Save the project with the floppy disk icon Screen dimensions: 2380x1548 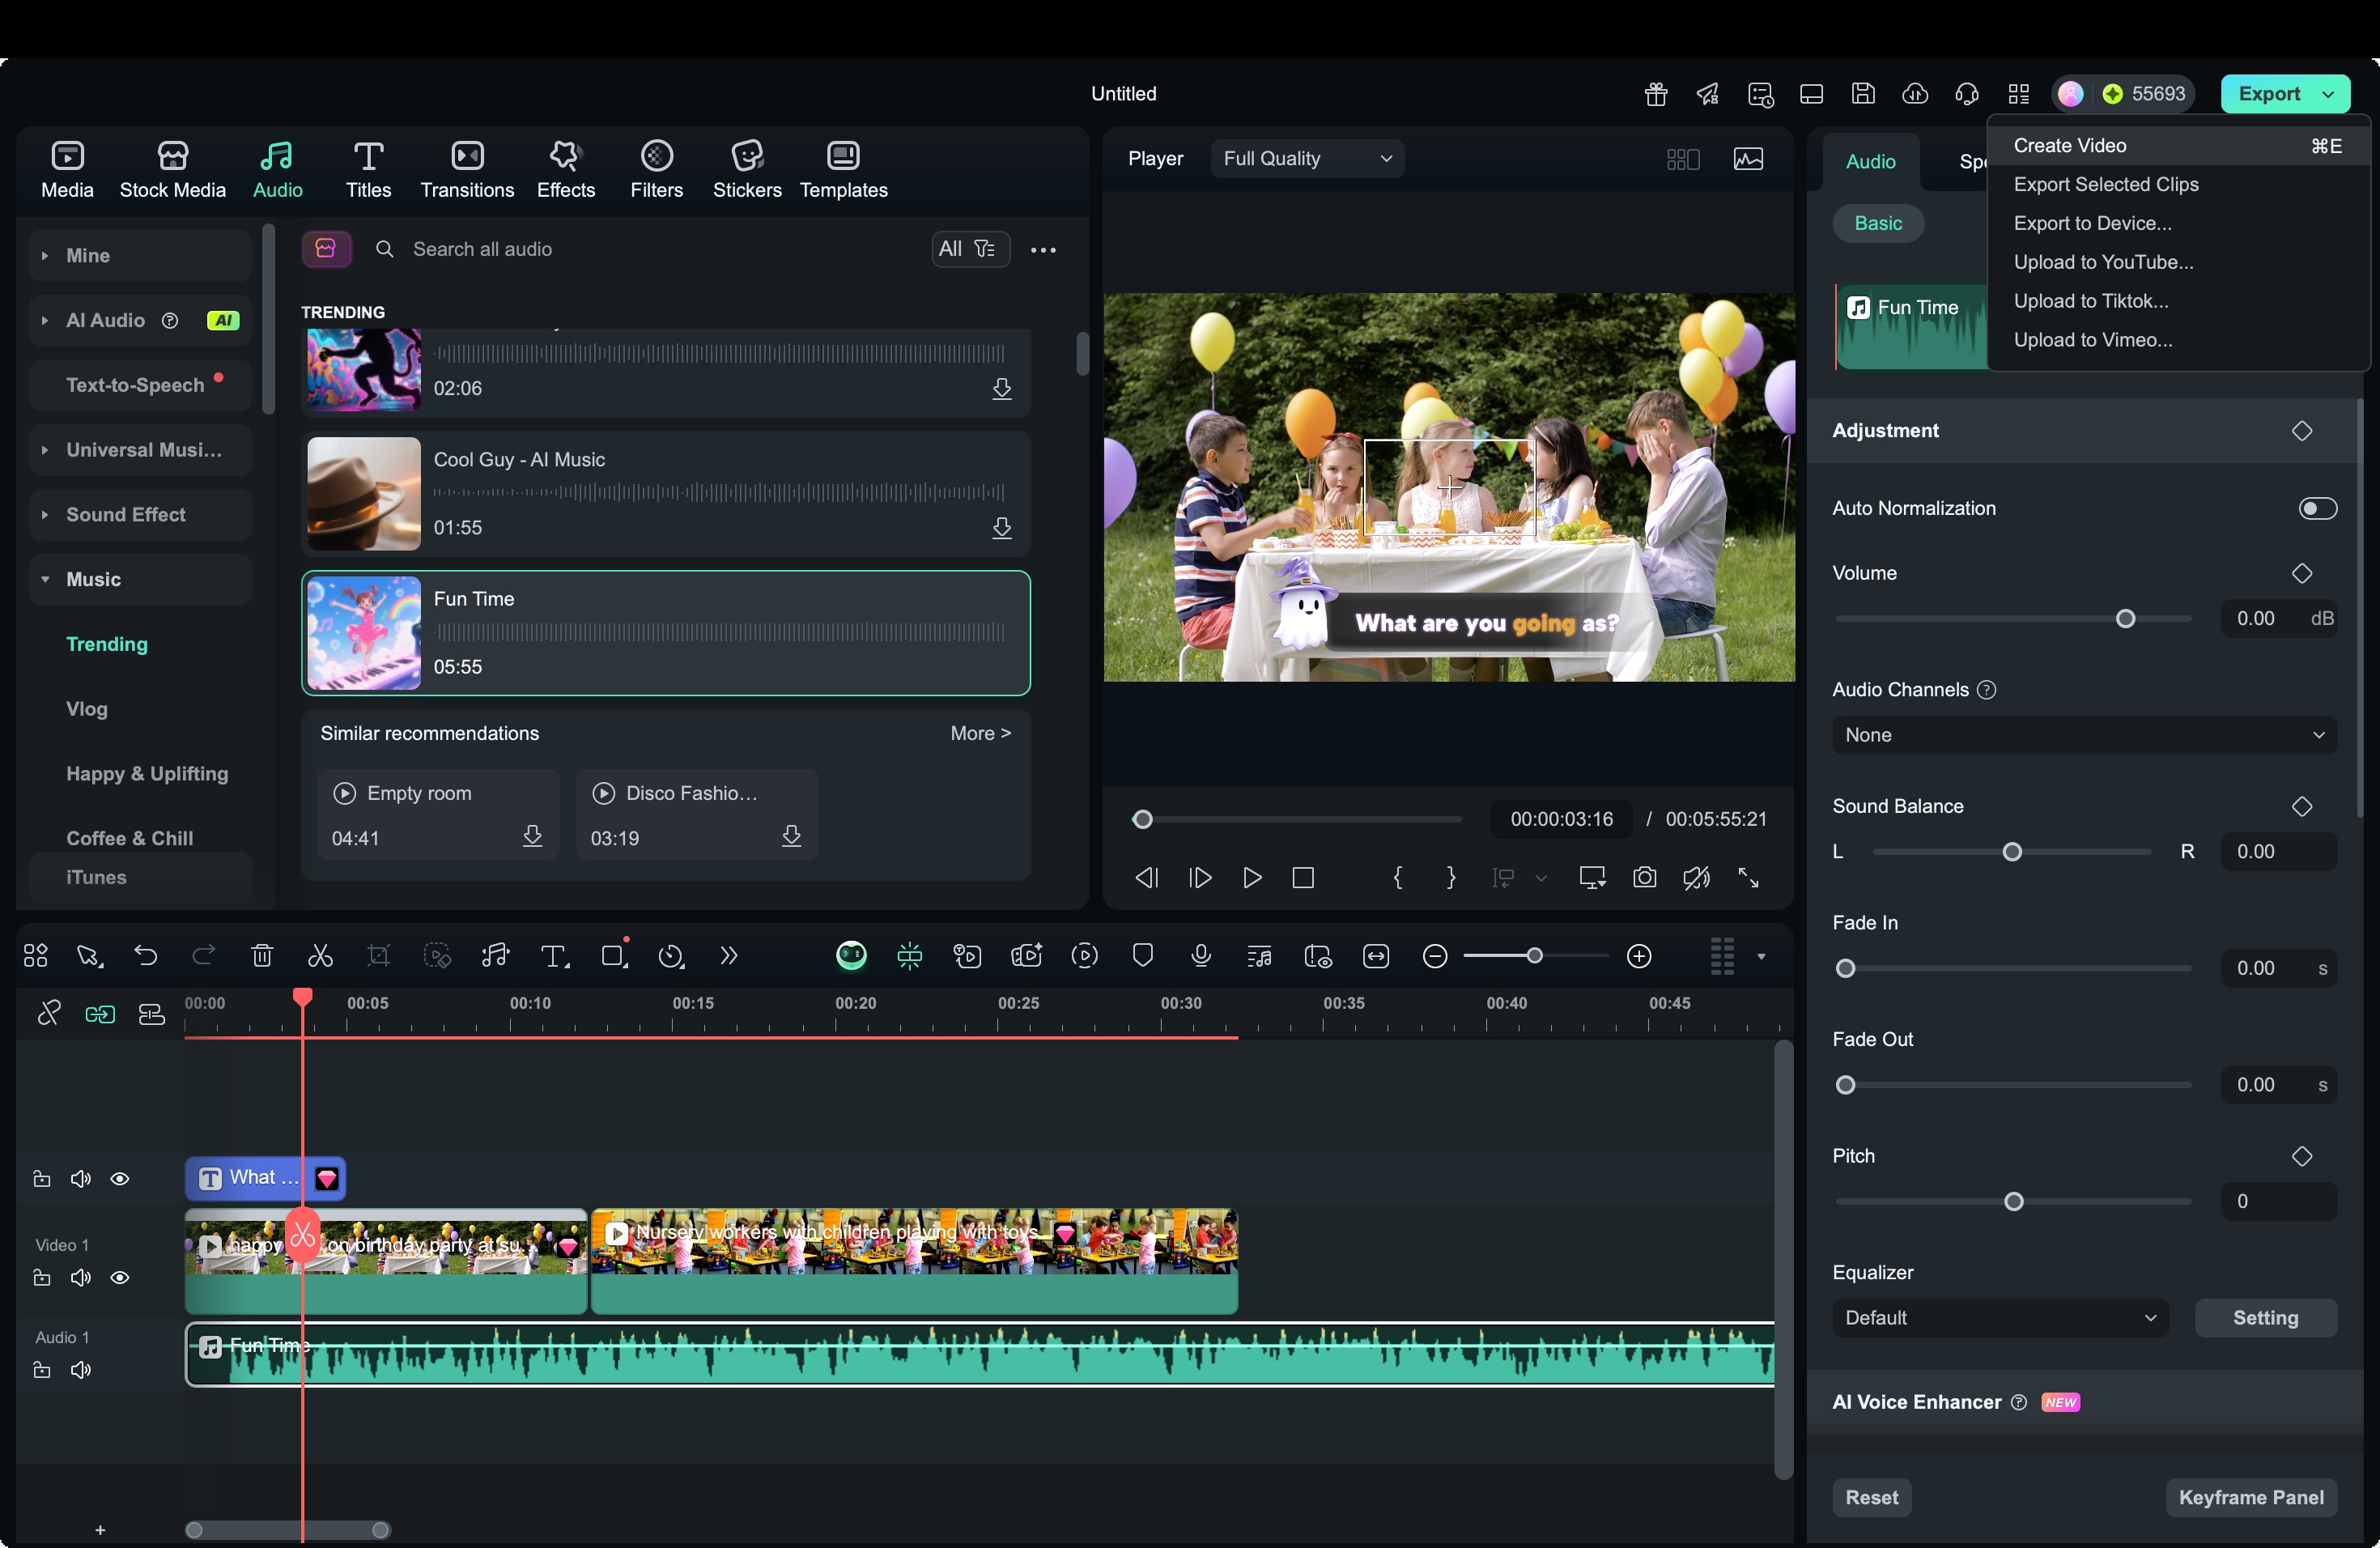tap(1863, 94)
